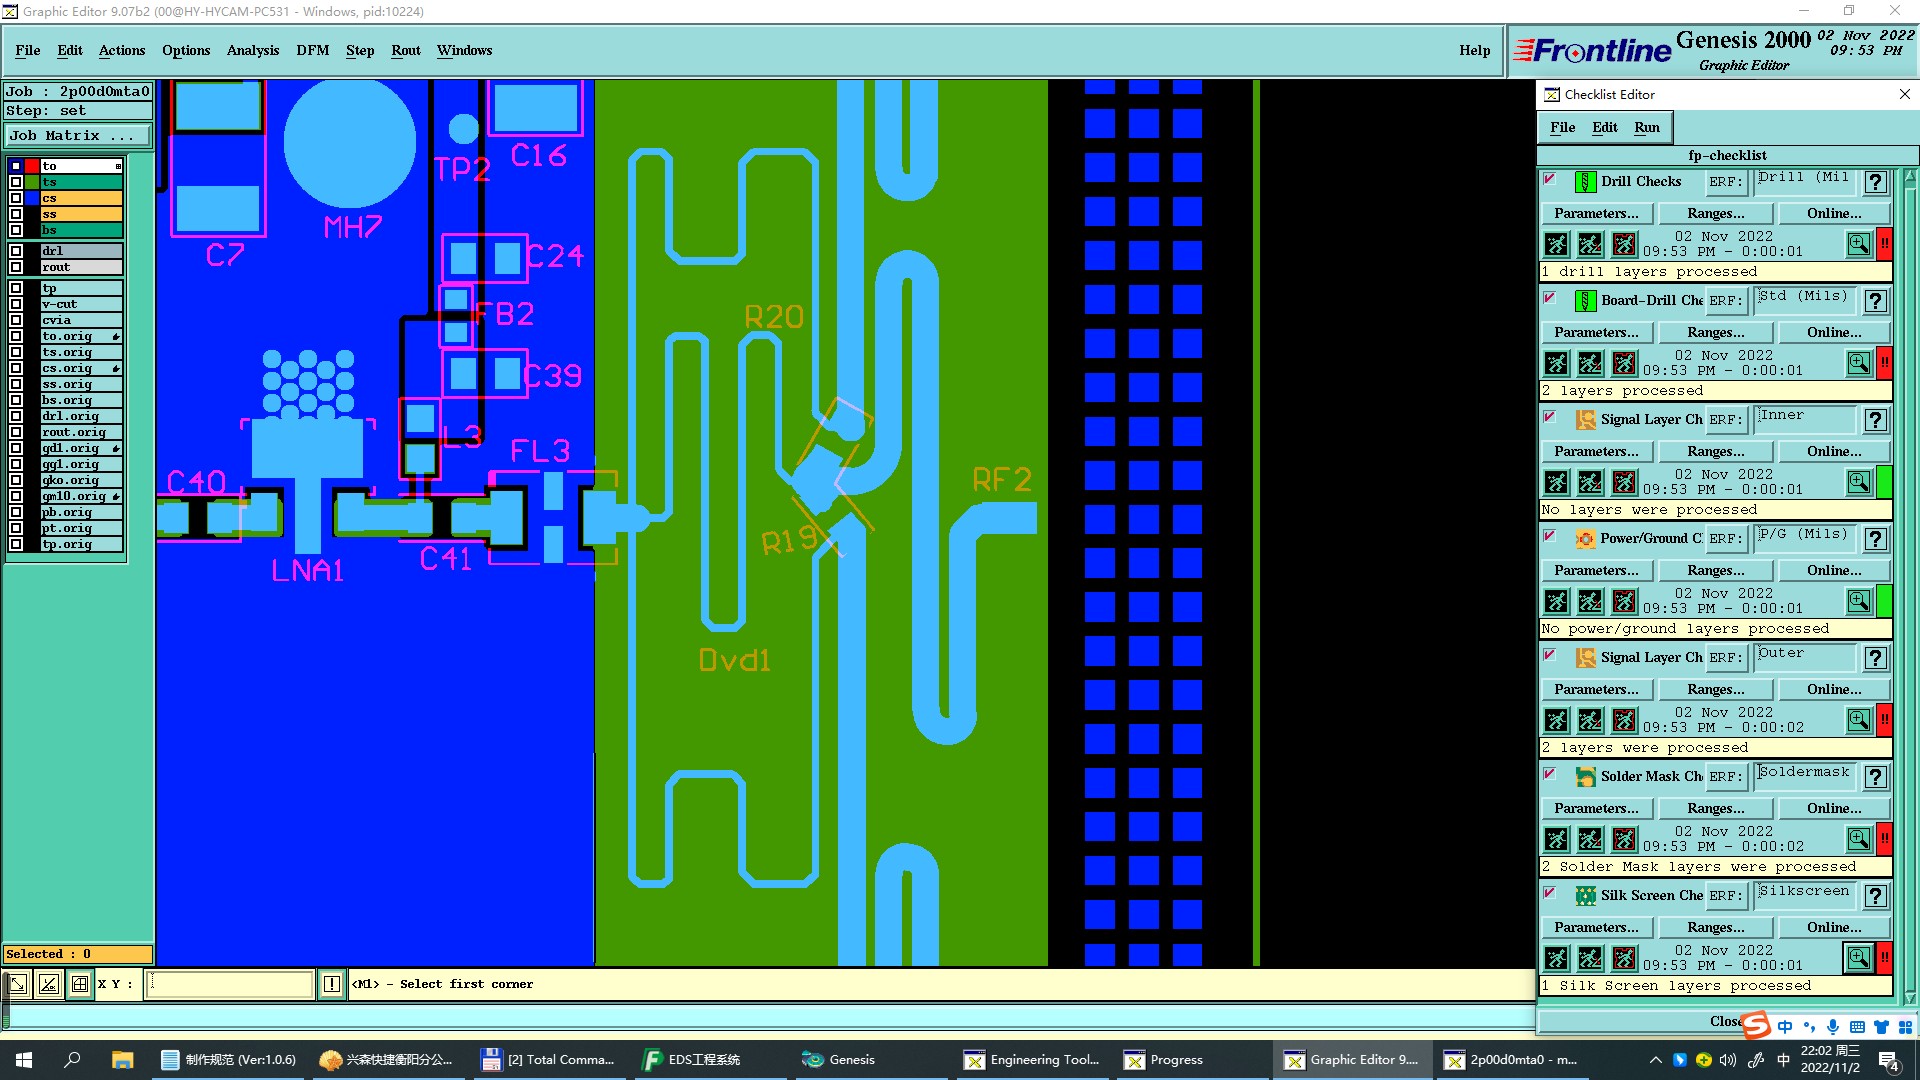Click the Solder Mask Check layer icon

pyautogui.click(x=1585, y=777)
